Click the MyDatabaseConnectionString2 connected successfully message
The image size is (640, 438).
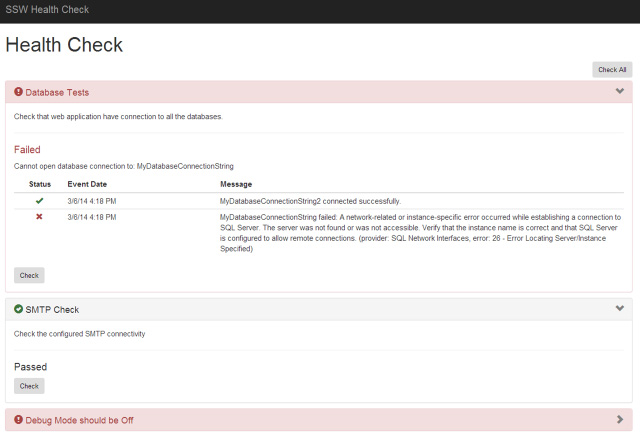[310, 201]
